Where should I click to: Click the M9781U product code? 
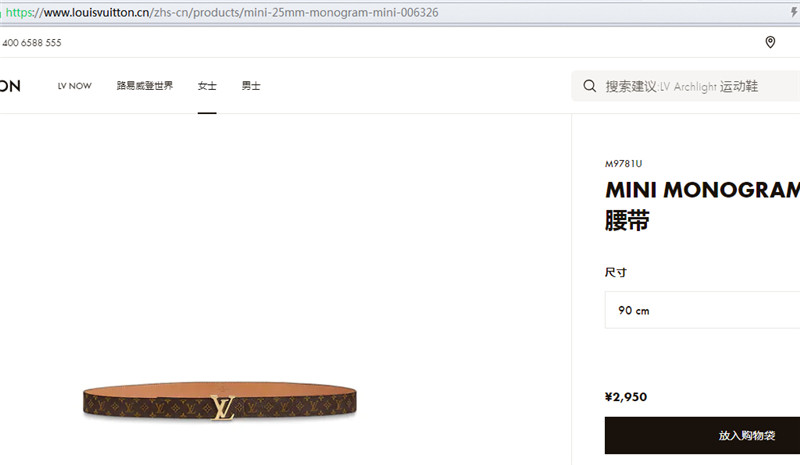pos(623,164)
